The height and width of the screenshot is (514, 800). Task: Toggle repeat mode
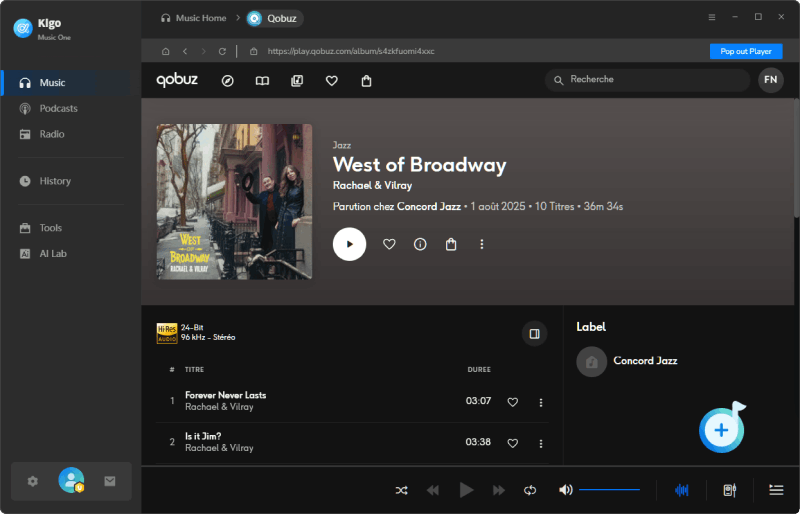pos(530,491)
